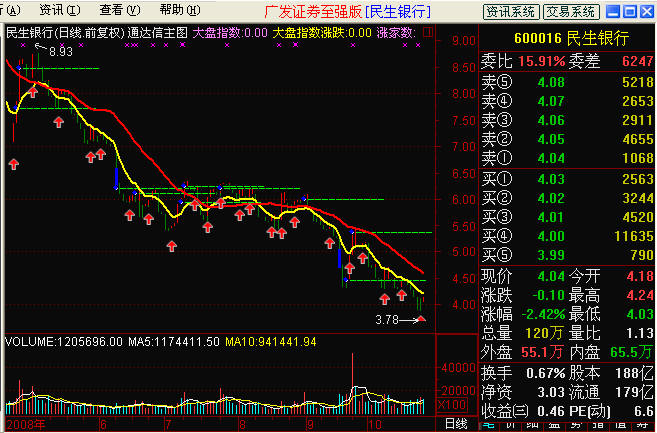Switch the 日线 period label

point(456,424)
